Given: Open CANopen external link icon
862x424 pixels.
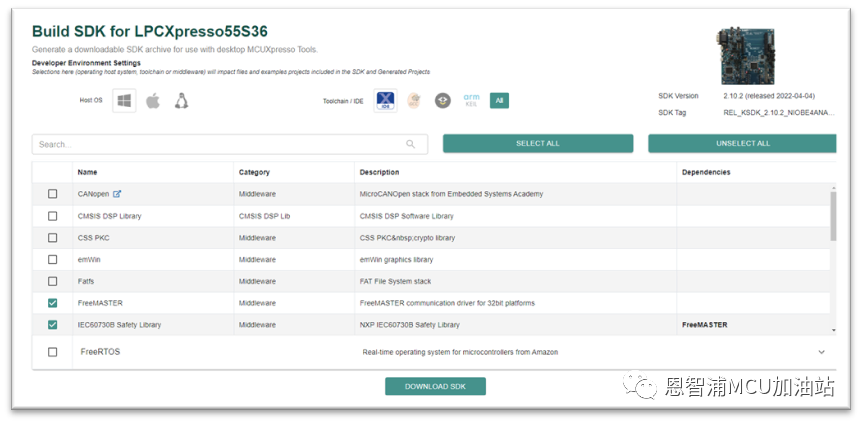Looking at the screenshot, I should 117,194.
